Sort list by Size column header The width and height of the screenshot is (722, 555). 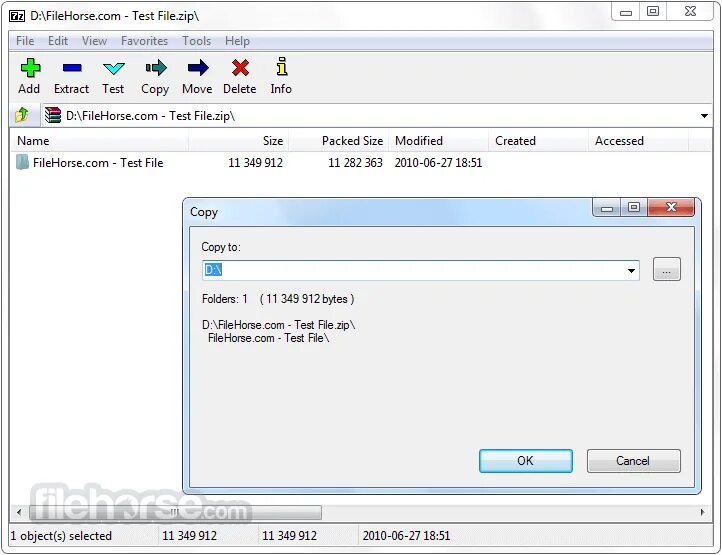click(x=239, y=140)
